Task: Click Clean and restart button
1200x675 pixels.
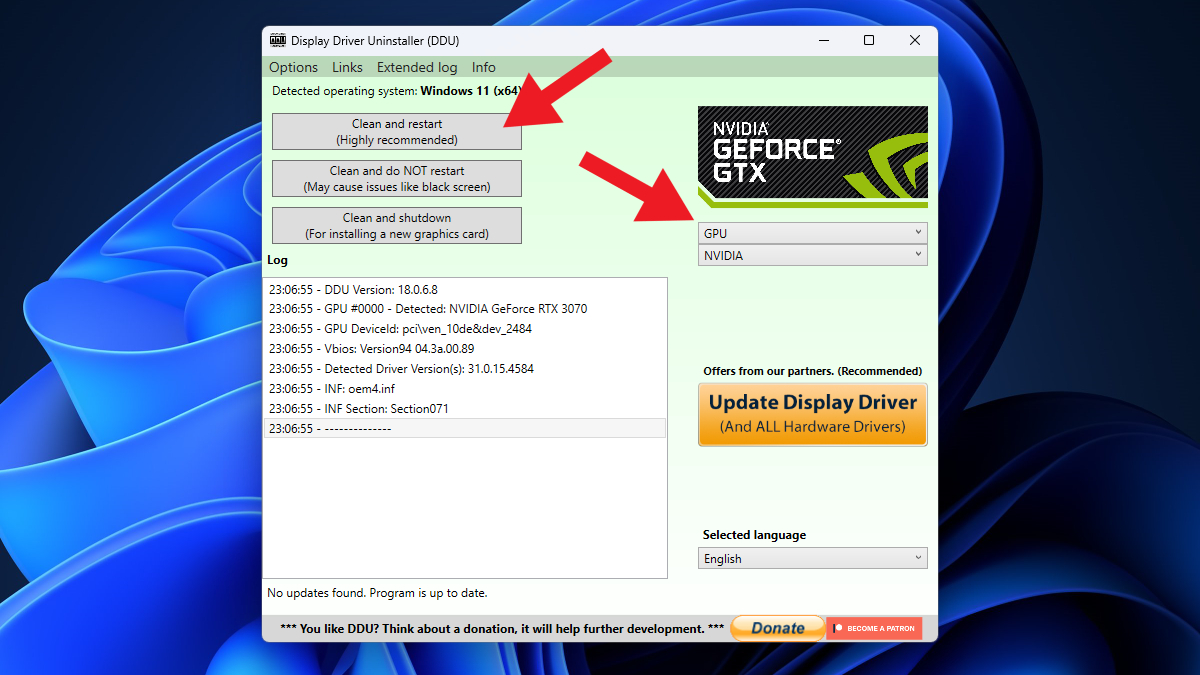Action: coord(396,131)
